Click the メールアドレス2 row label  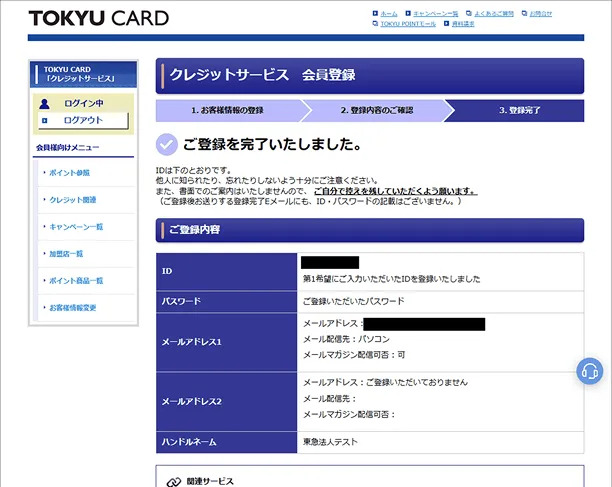click(226, 402)
